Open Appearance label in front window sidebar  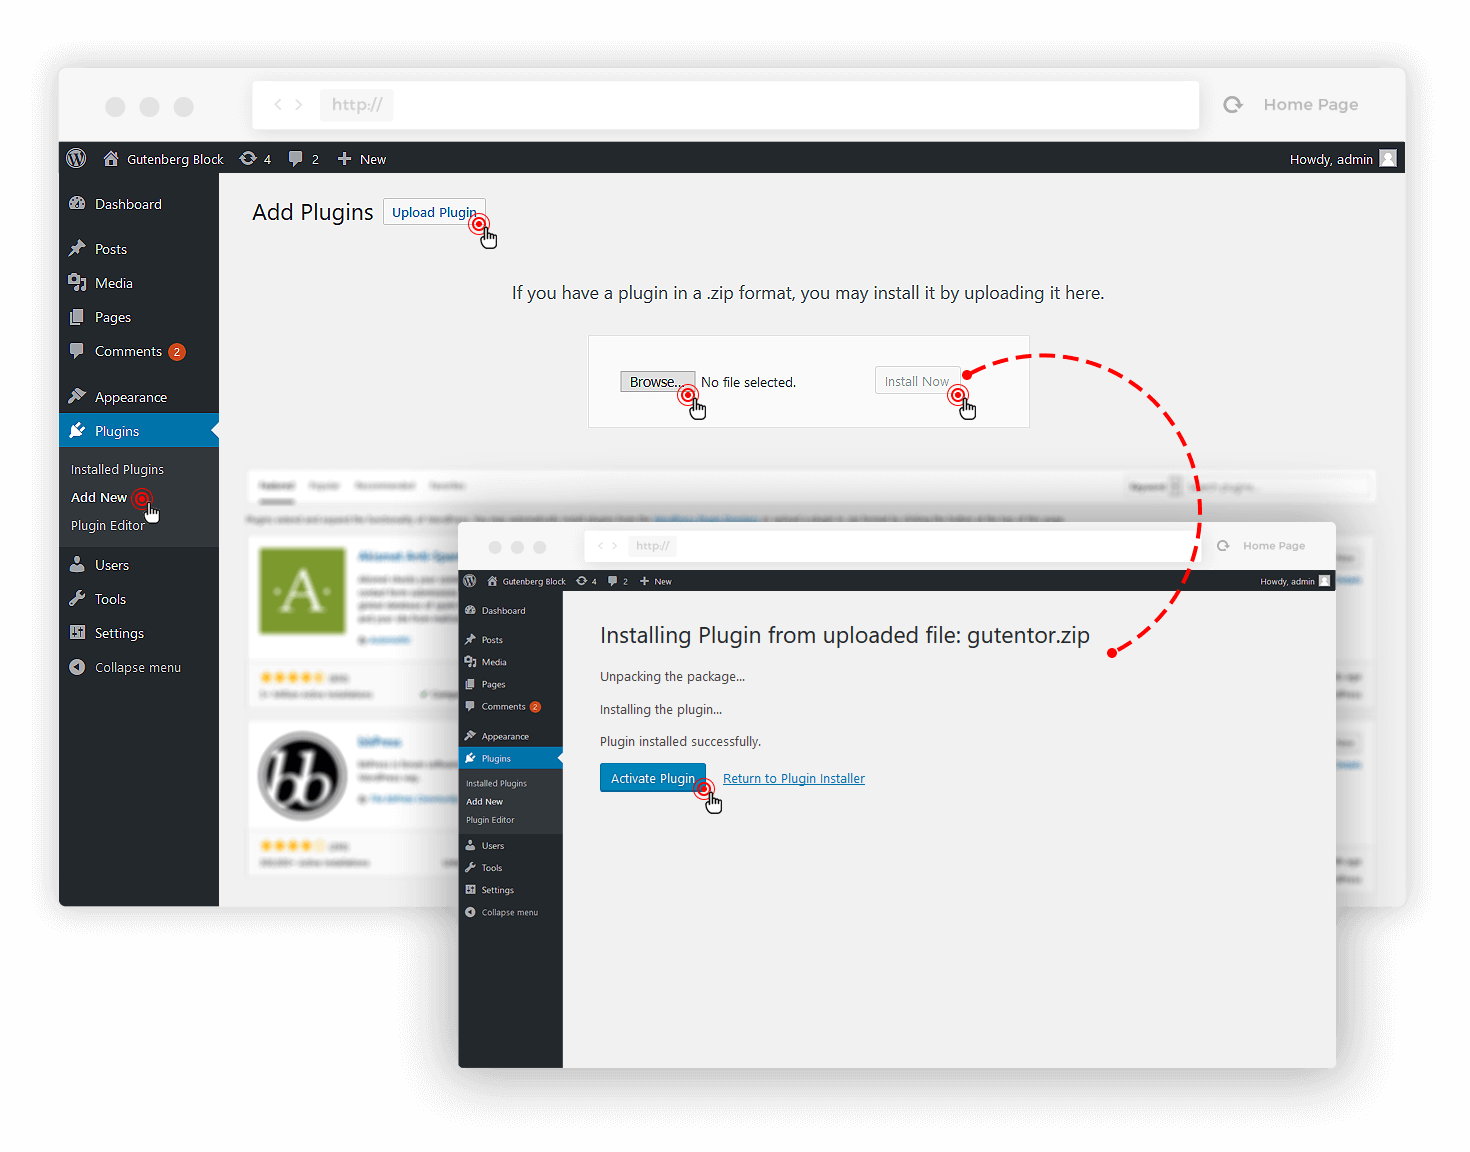(x=505, y=736)
